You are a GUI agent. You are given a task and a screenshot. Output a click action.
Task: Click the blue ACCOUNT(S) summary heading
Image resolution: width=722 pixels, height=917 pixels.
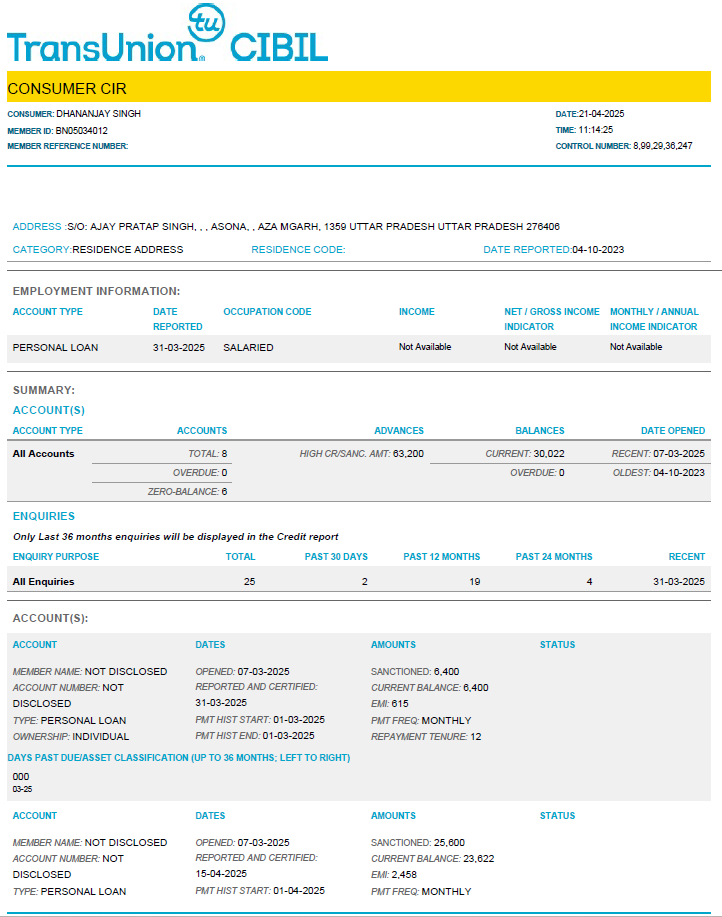(x=49, y=411)
